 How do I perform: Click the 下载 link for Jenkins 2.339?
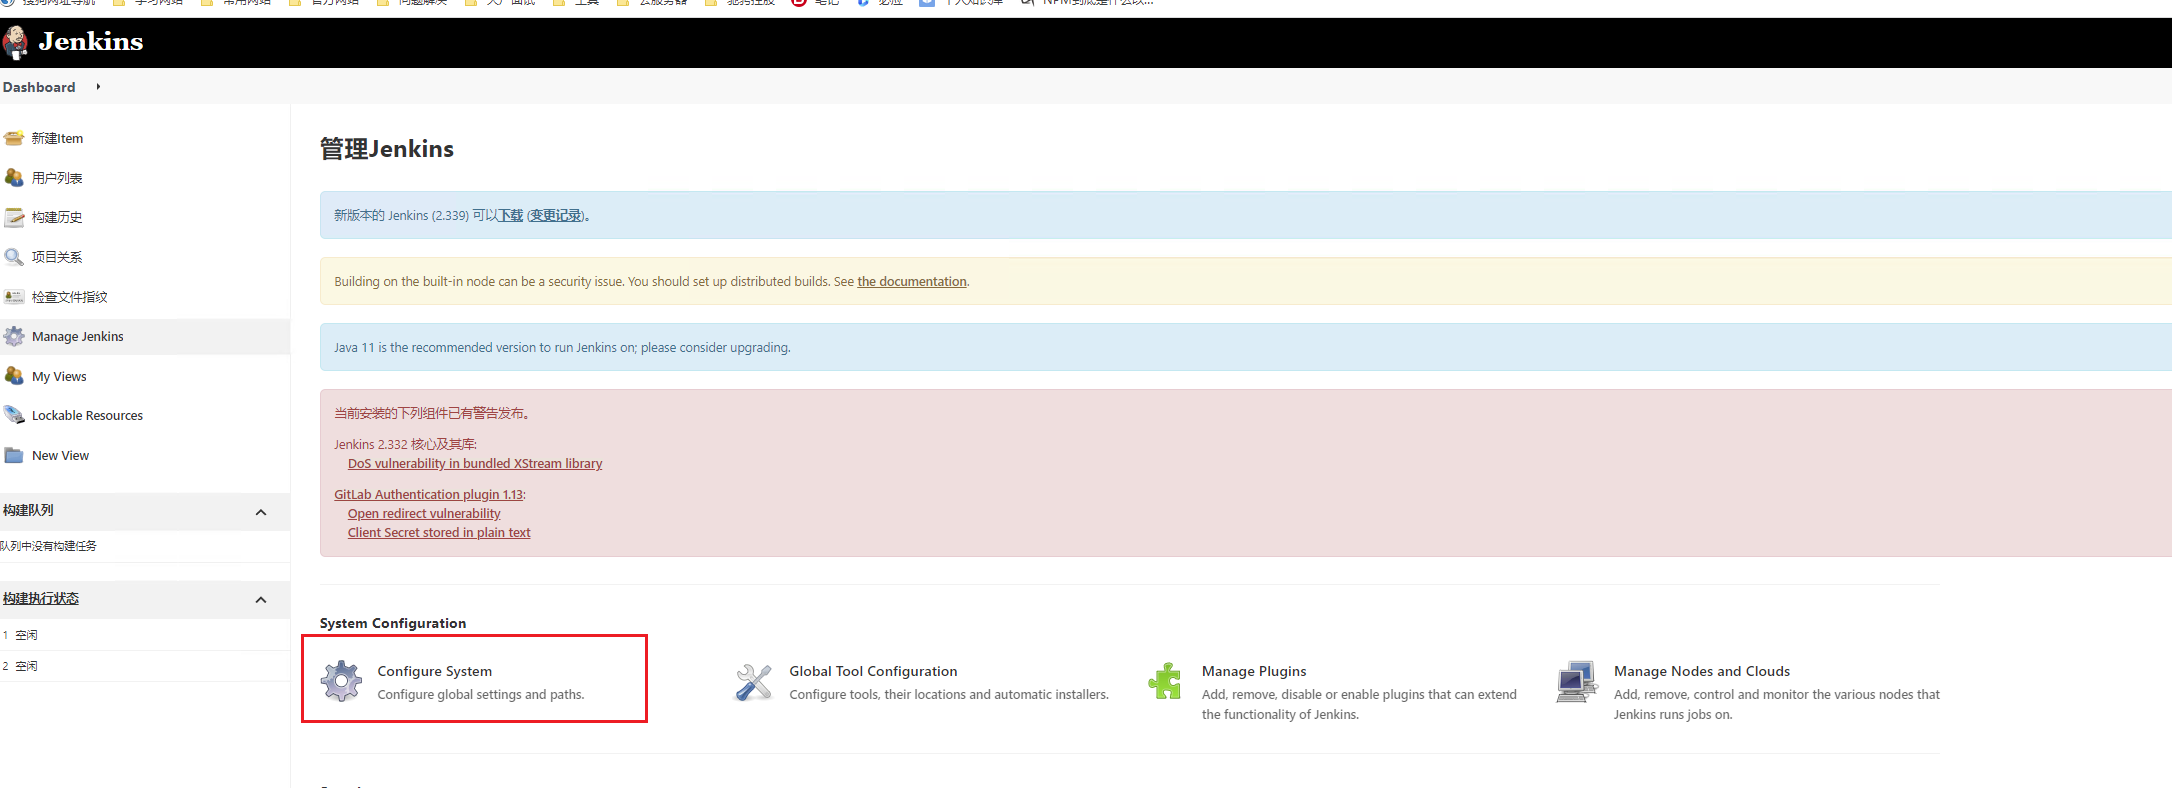(x=511, y=215)
